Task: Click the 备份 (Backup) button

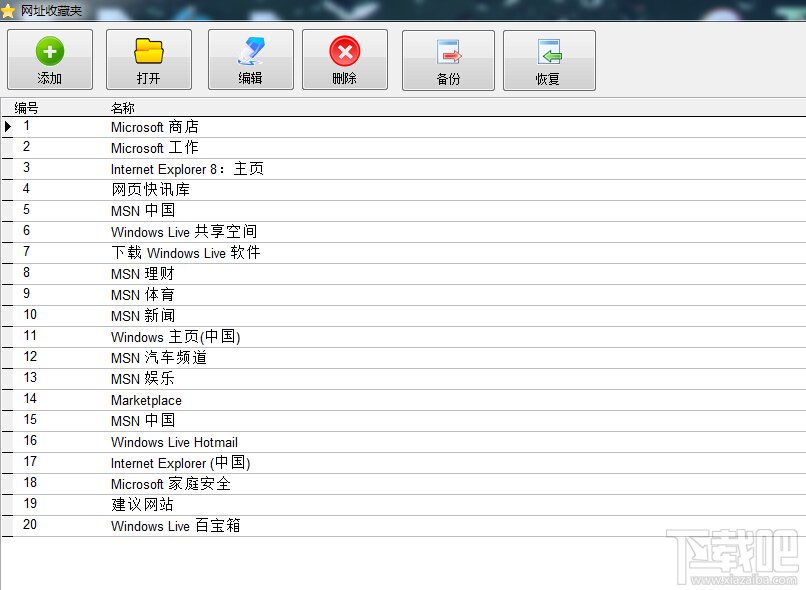Action: [x=448, y=60]
